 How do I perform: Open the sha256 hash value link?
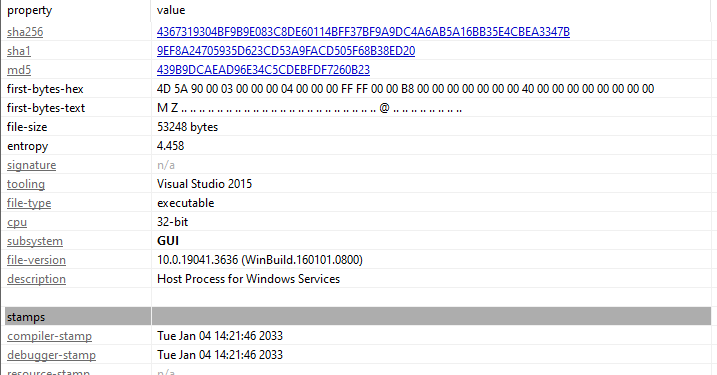(363, 32)
